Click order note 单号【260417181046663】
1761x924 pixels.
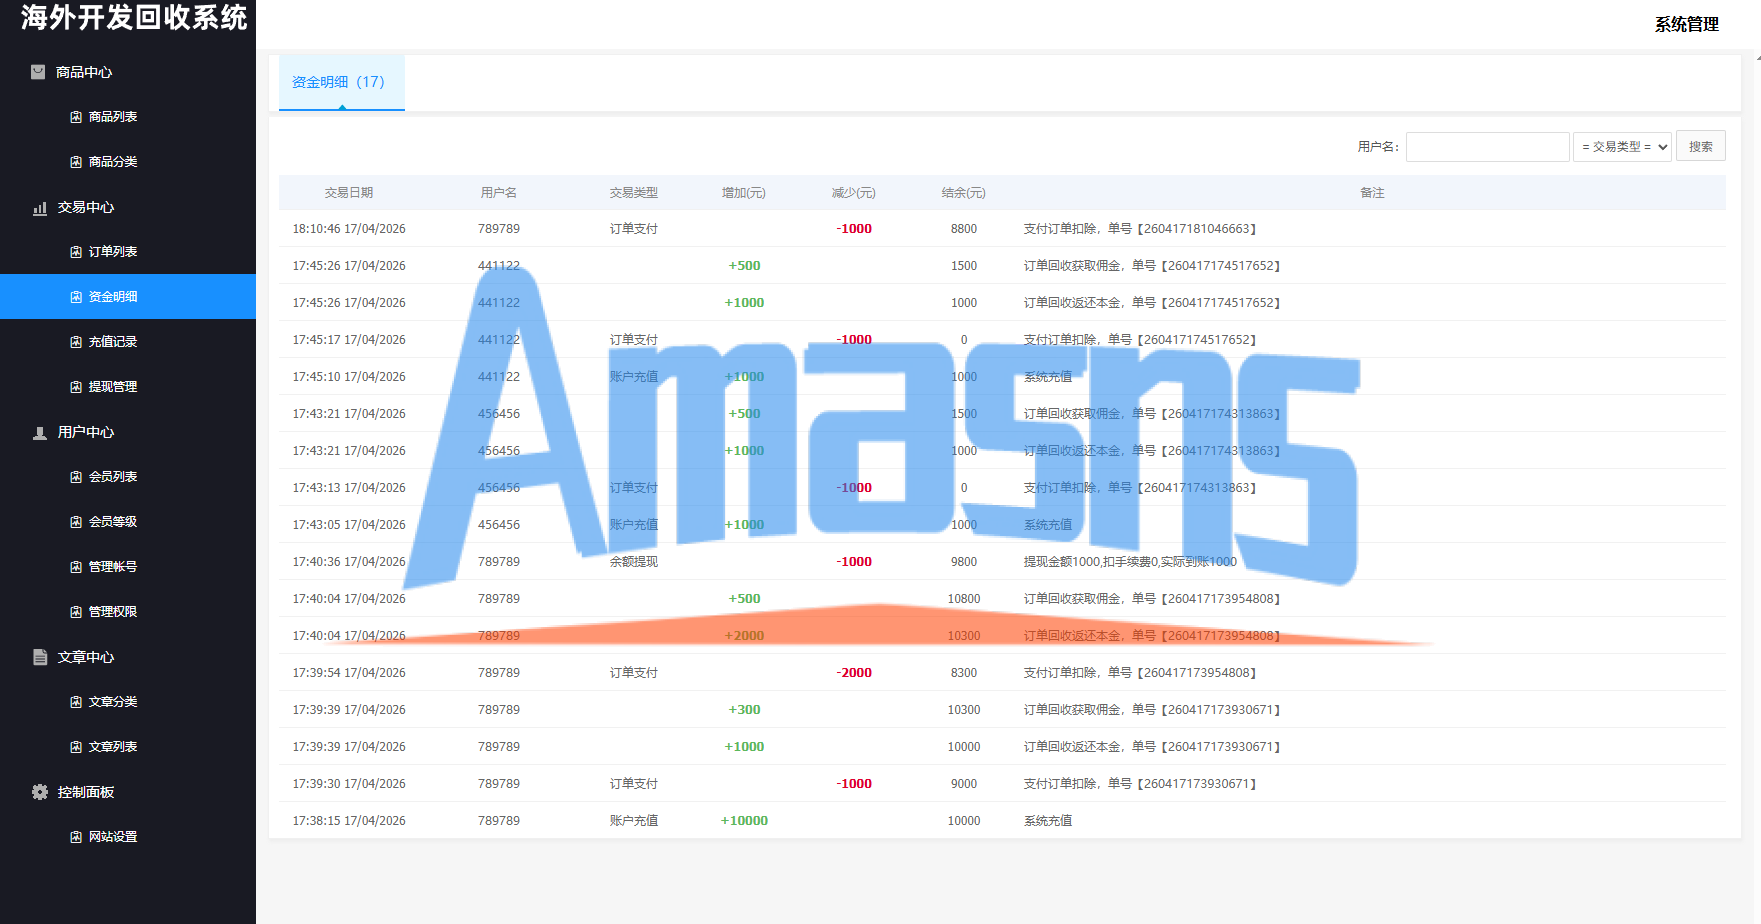pyautogui.click(x=1182, y=229)
